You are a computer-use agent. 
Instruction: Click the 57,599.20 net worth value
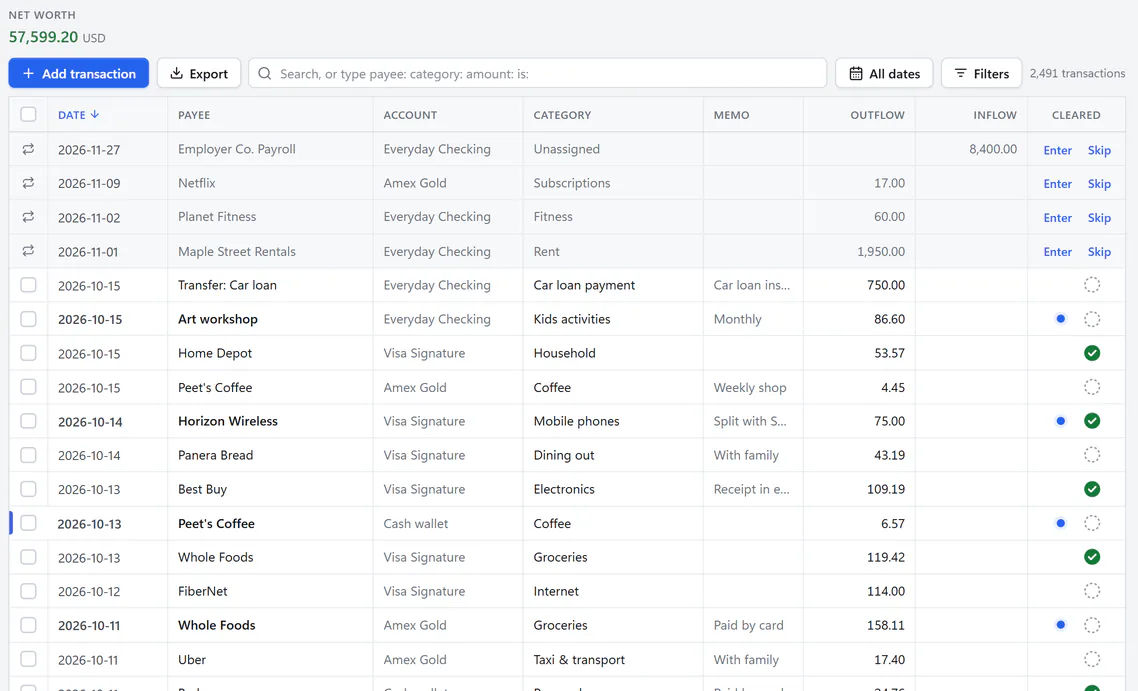click(44, 37)
